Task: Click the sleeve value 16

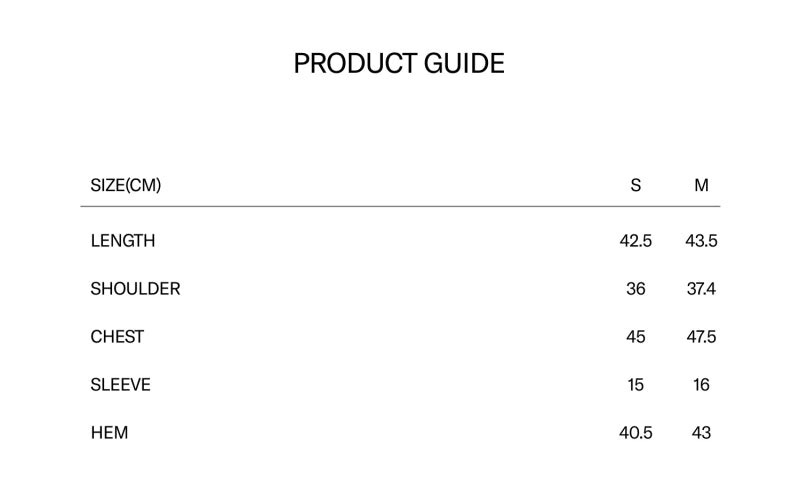Action: tap(702, 385)
